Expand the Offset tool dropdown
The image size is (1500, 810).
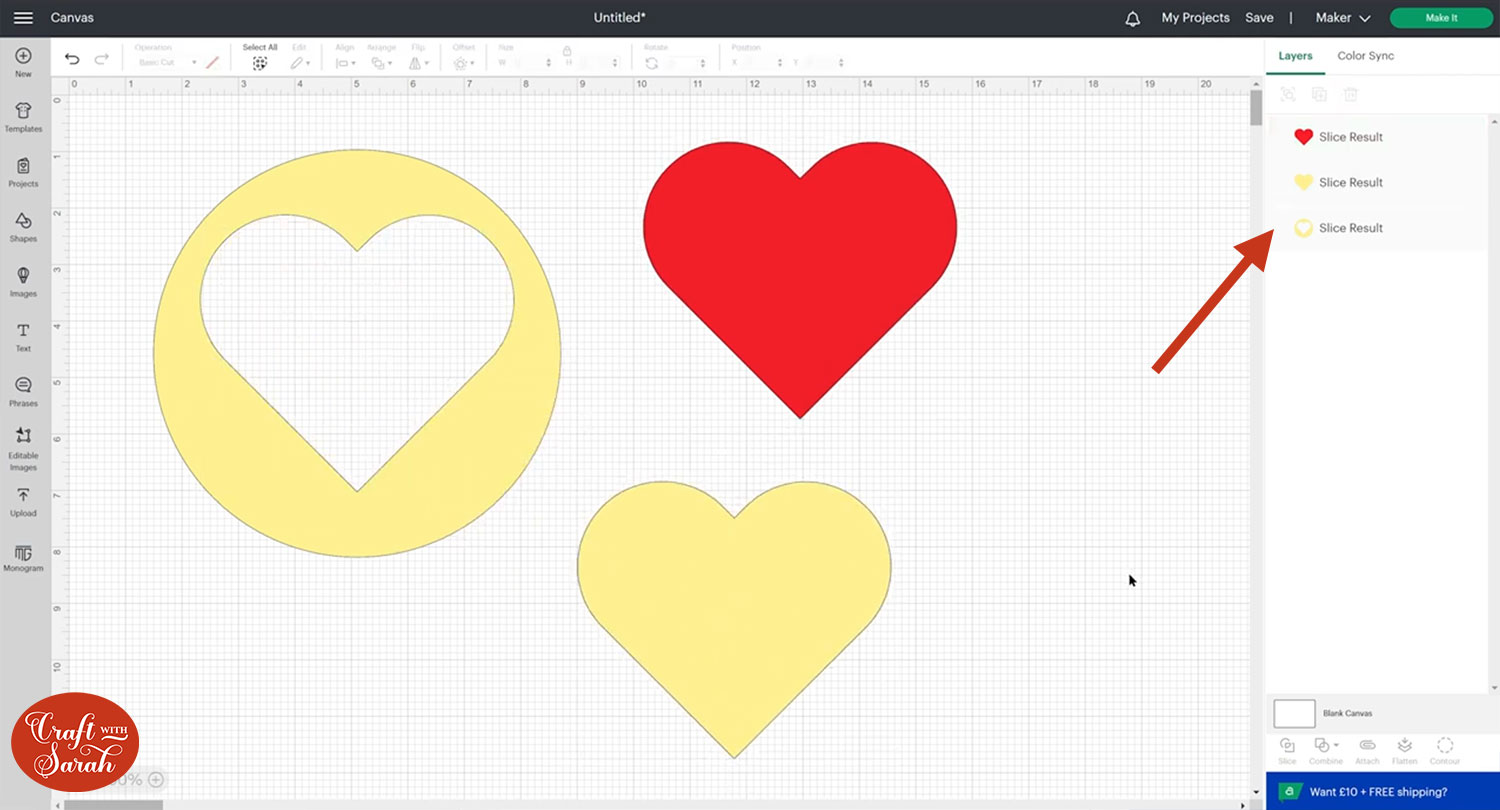[x=463, y=58]
